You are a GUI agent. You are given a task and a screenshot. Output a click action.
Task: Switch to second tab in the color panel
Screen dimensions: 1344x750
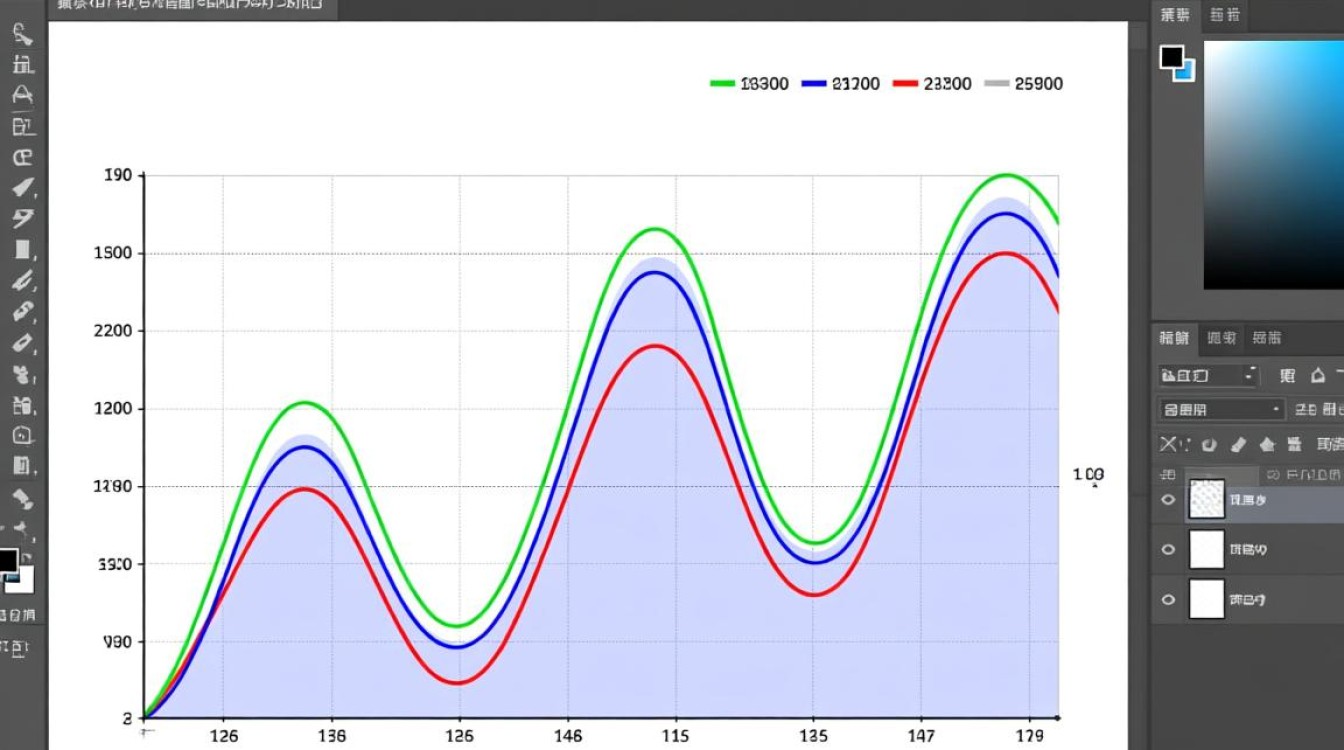pyautogui.click(x=1224, y=14)
